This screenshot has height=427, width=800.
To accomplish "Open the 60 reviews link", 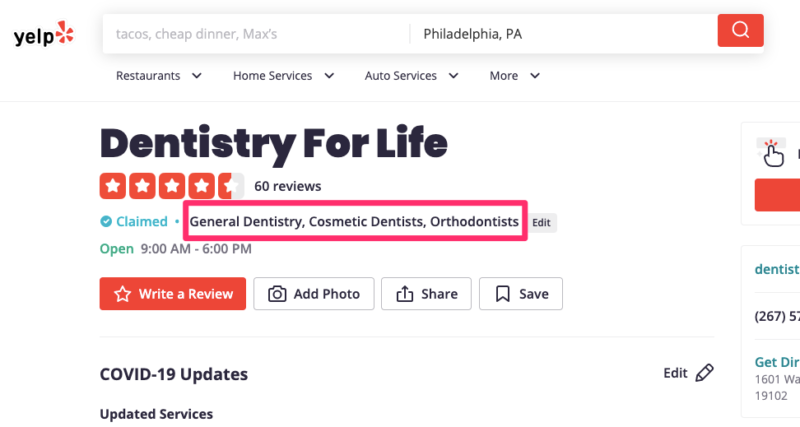I will (288, 186).
